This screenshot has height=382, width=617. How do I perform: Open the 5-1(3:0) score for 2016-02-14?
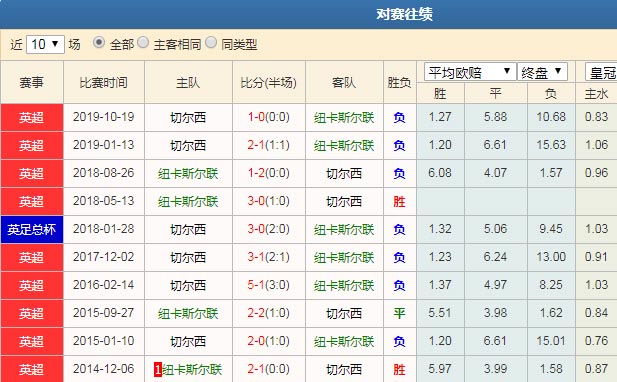pos(269,285)
